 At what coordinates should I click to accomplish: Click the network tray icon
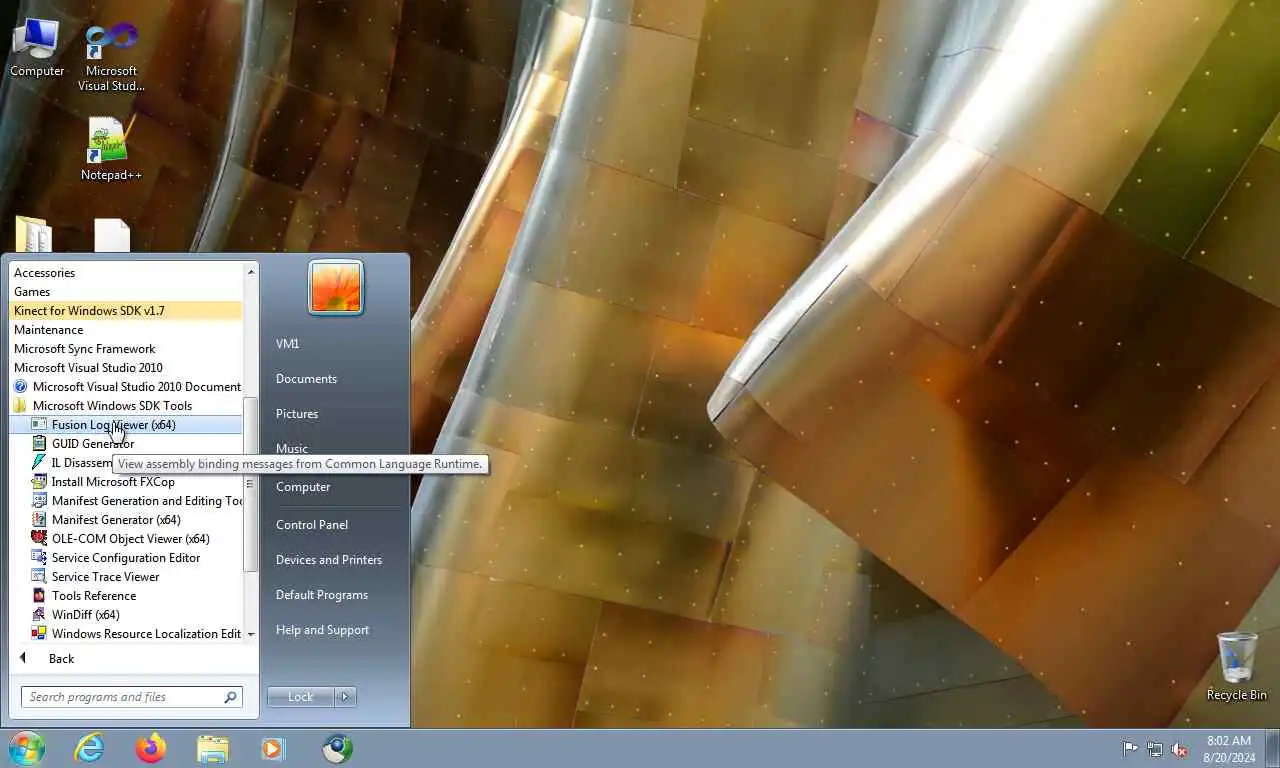click(1155, 748)
